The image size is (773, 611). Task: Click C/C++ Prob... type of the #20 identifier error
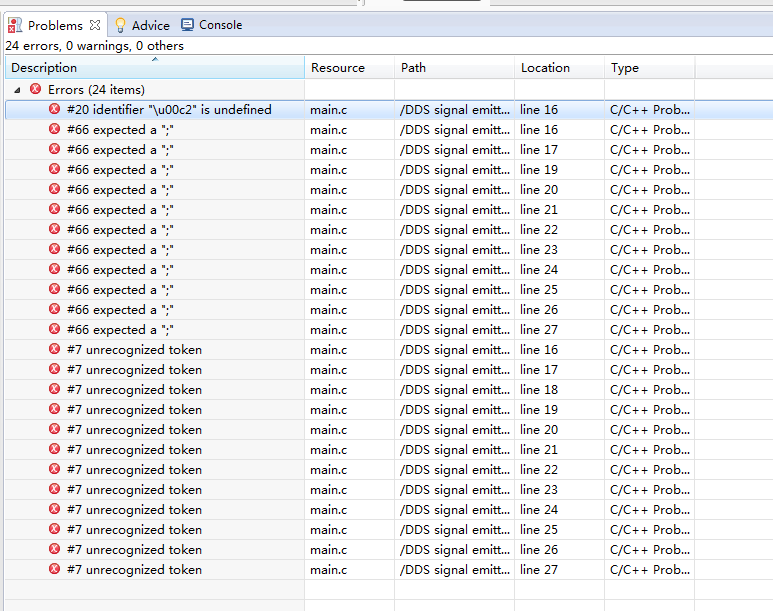[x=650, y=109]
